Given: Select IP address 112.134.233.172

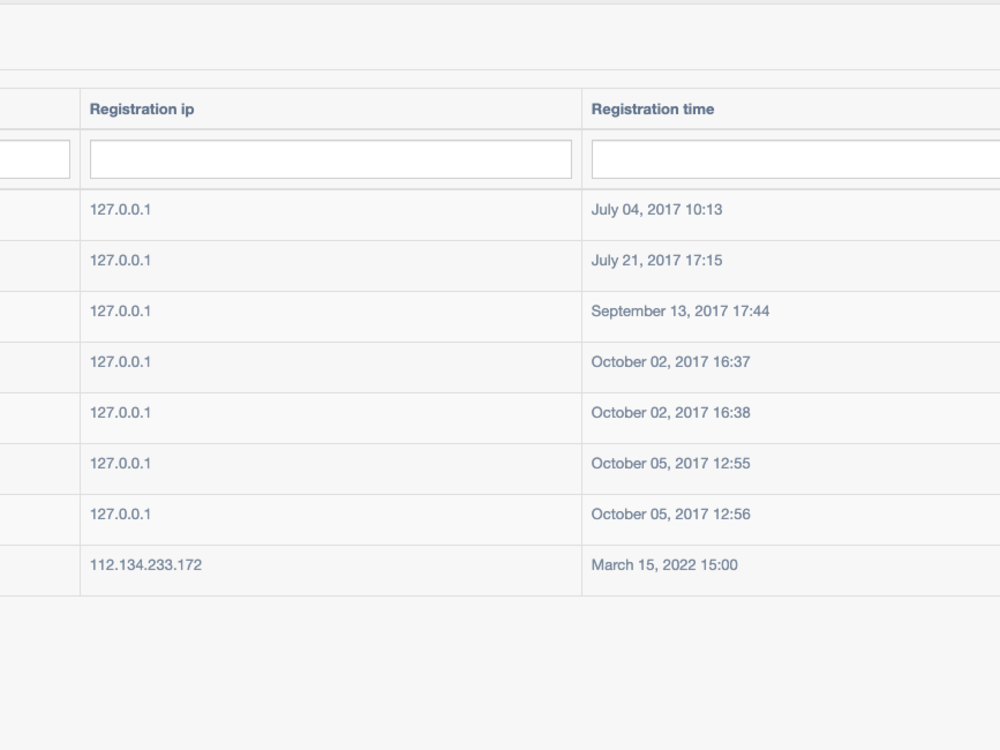Looking at the screenshot, I should click(145, 565).
